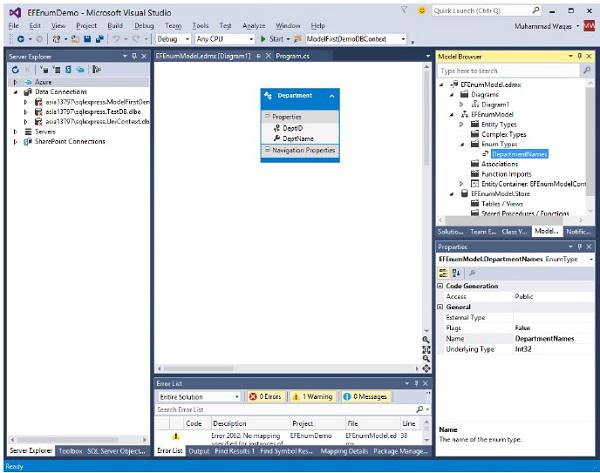Switch to the Mapping Details tab
The width and height of the screenshot is (600, 473).
[344, 451]
